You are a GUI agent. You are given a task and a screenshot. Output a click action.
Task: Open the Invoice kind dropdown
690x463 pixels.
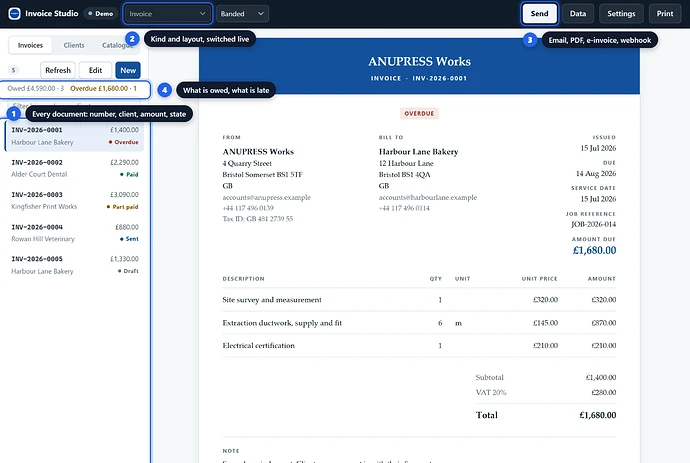tap(168, 14)
